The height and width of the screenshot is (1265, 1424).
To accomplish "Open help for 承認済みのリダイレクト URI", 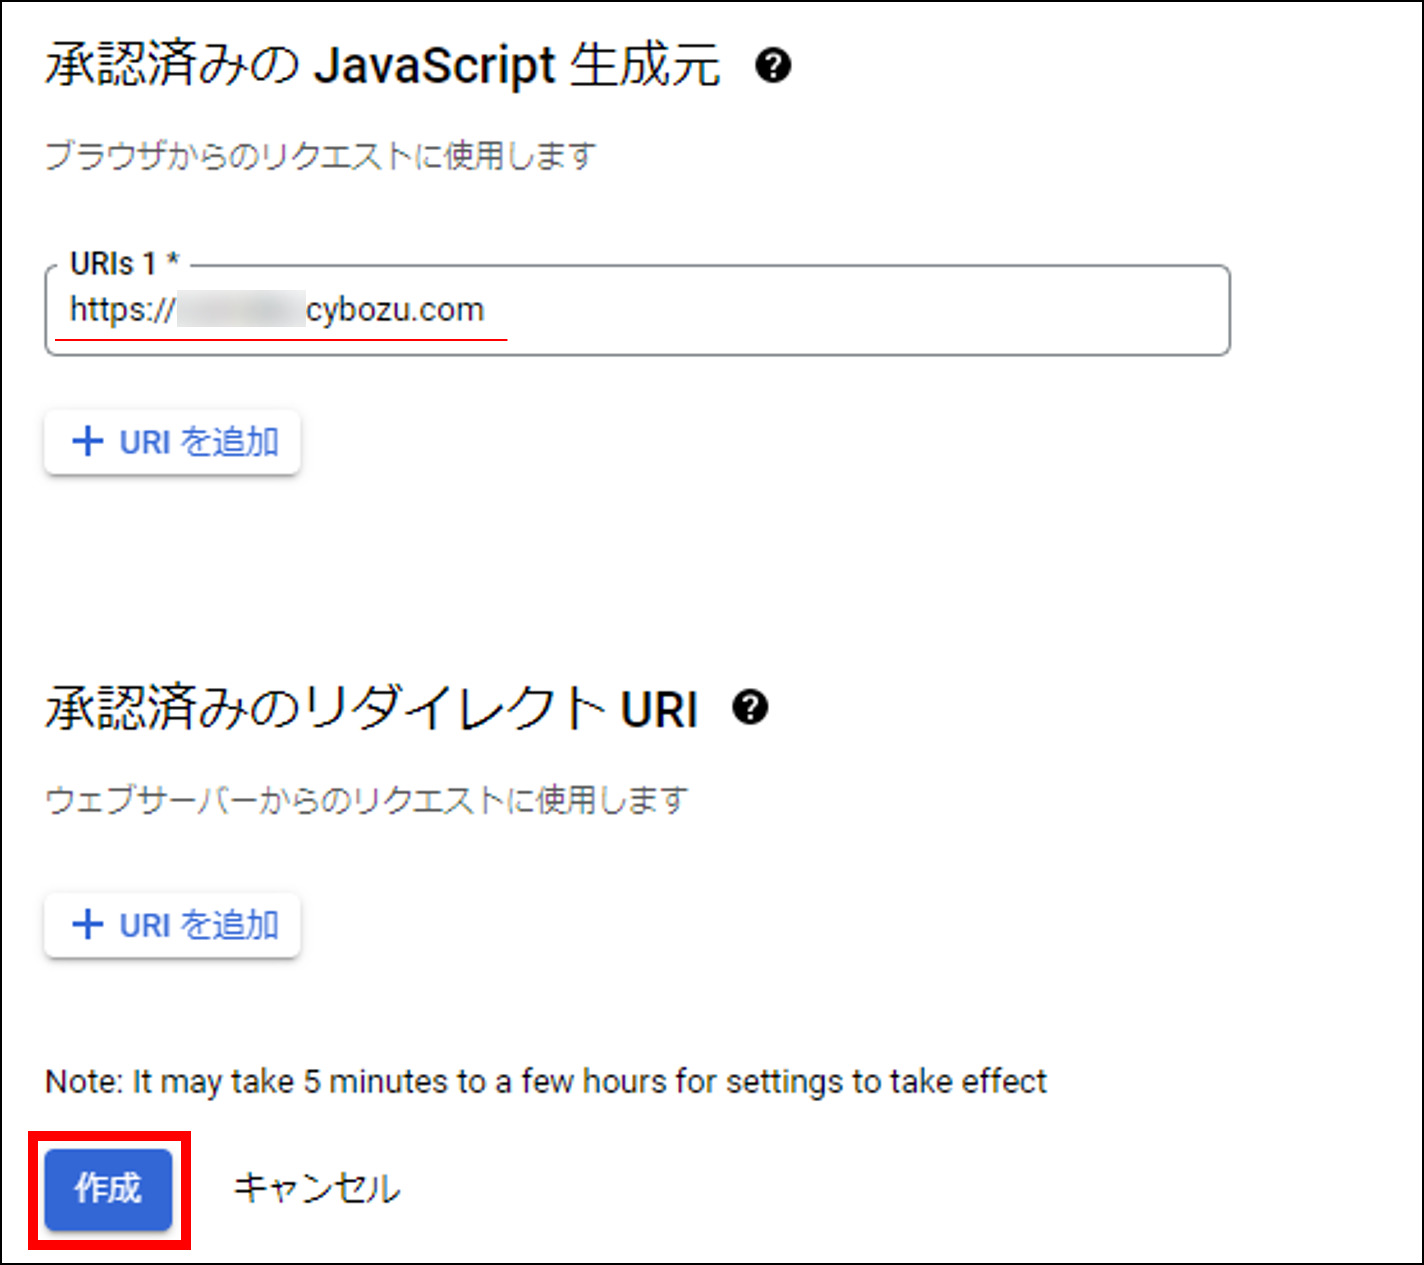I will pos(750,708).
